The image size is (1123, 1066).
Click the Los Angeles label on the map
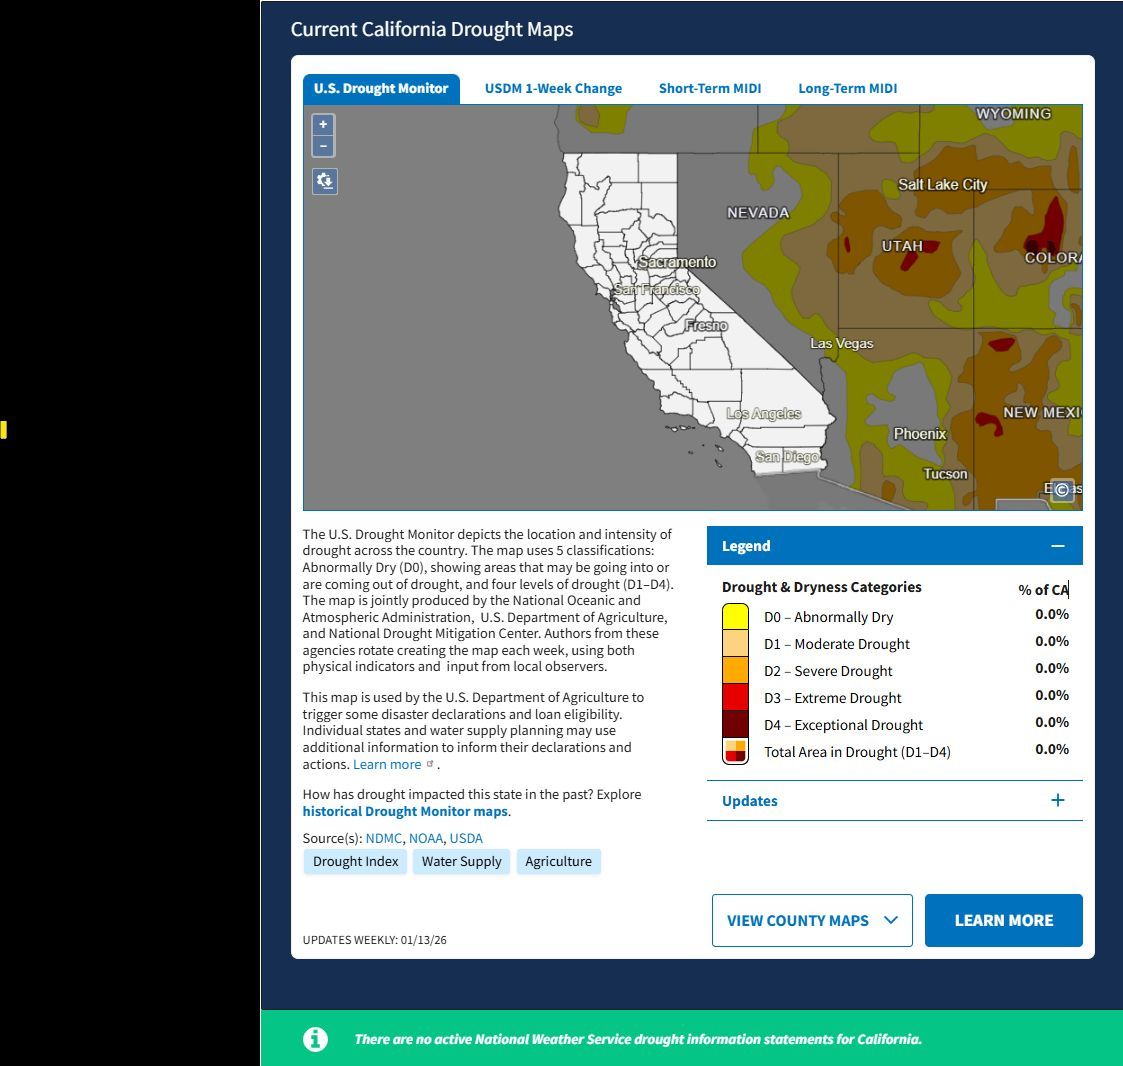tap(763, 413)
